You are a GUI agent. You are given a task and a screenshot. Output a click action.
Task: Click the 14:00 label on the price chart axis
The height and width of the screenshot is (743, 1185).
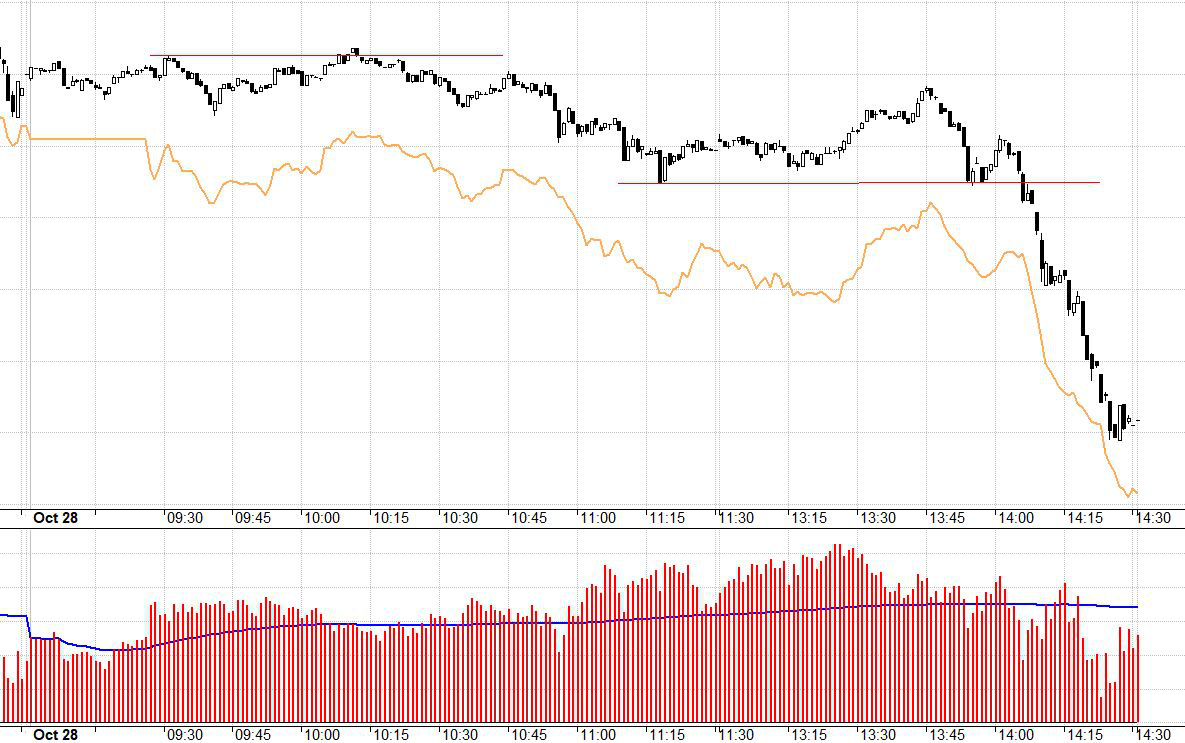[1016, 518]
